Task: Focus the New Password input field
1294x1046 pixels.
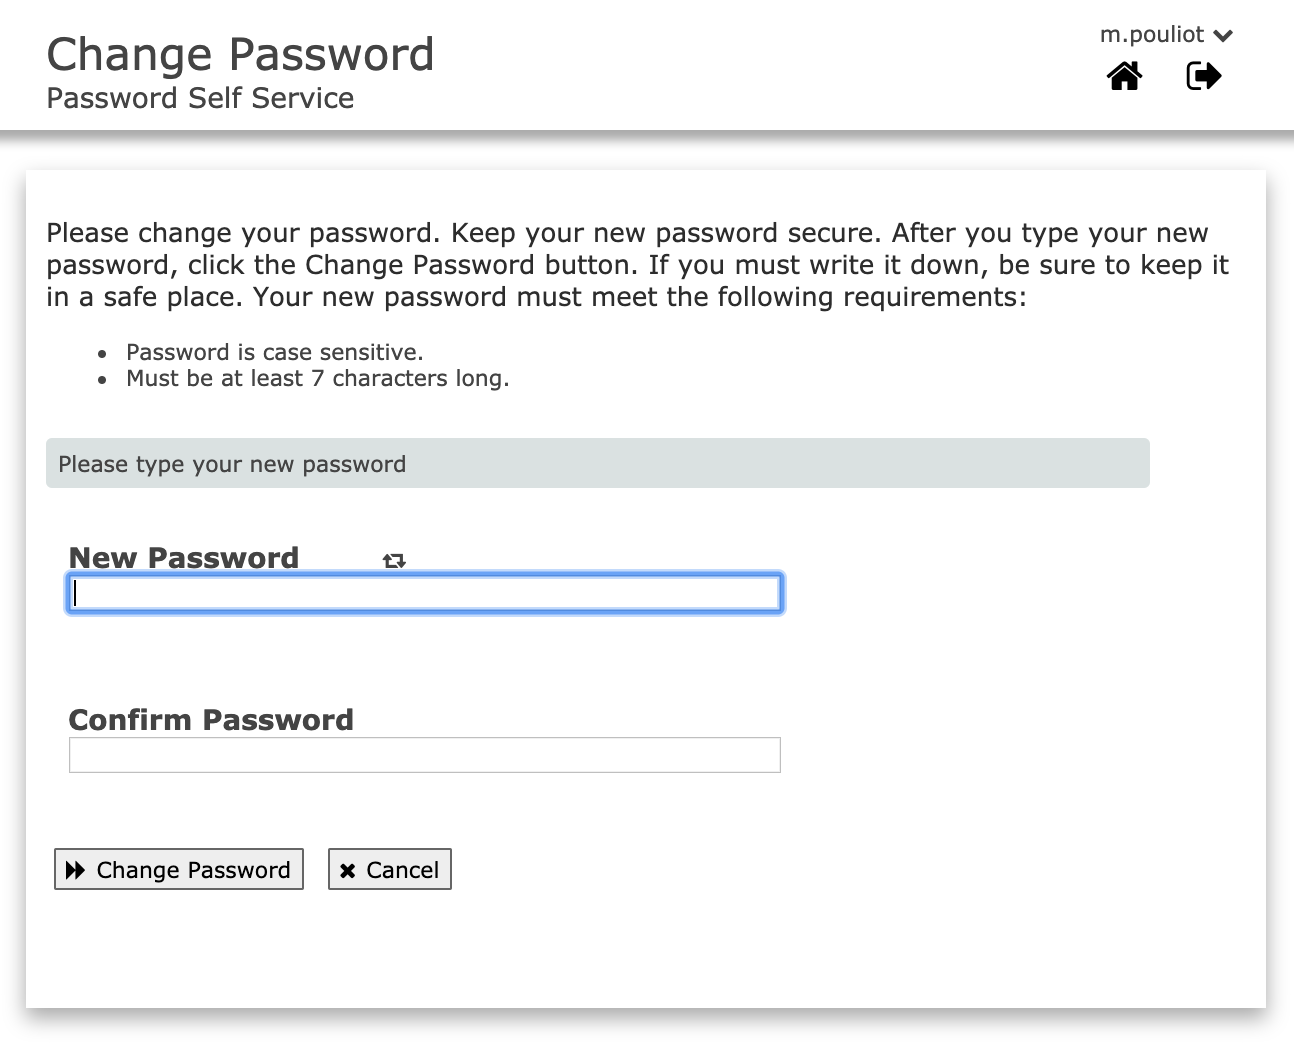Action: point(424,593)
